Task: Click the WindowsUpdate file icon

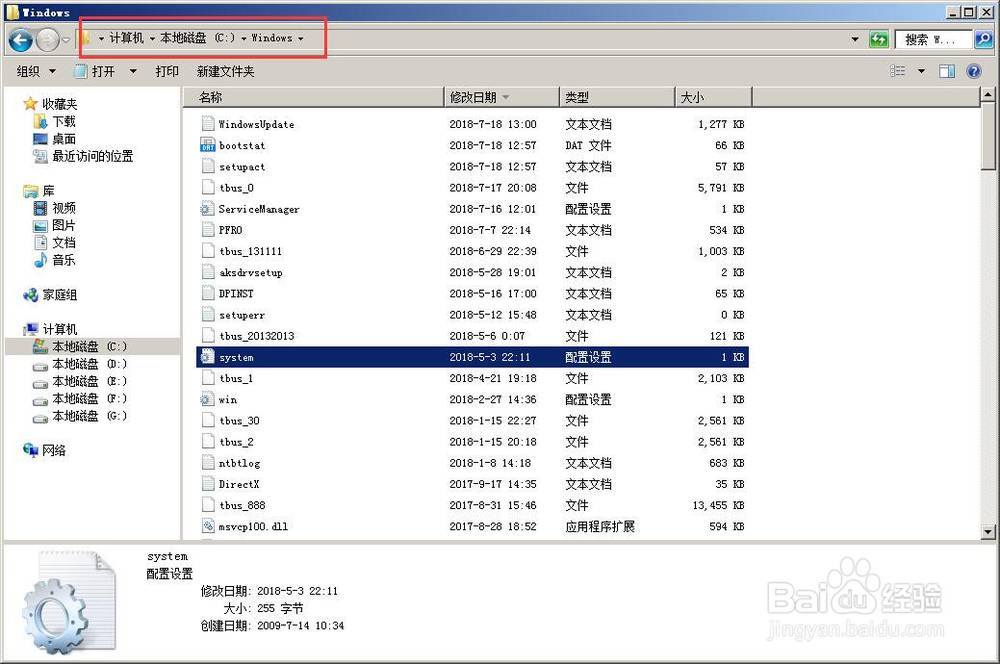Action: (207, 124)
